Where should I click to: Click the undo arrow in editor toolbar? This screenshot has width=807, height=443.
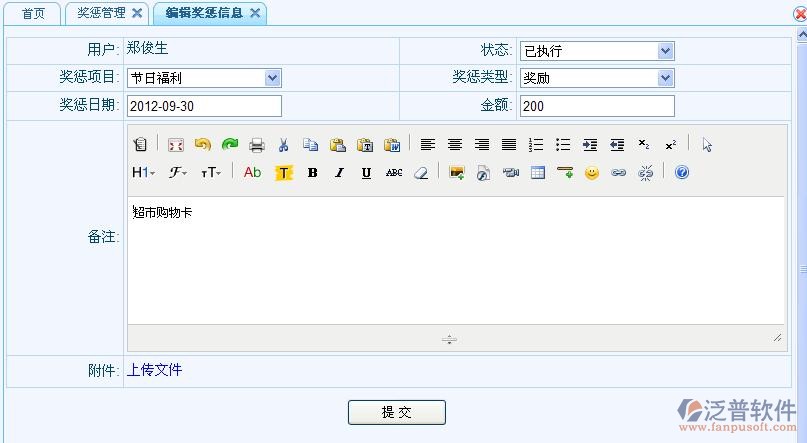click(203, 145)
